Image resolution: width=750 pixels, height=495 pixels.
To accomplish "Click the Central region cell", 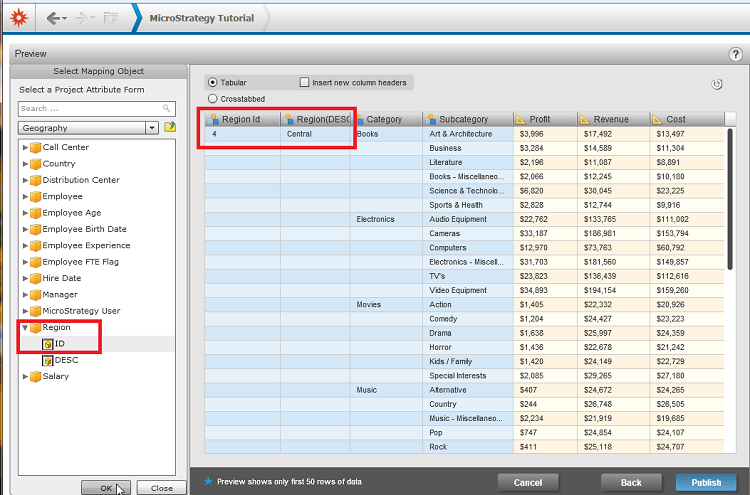I will pyautogui.click(x=315, y=134).
